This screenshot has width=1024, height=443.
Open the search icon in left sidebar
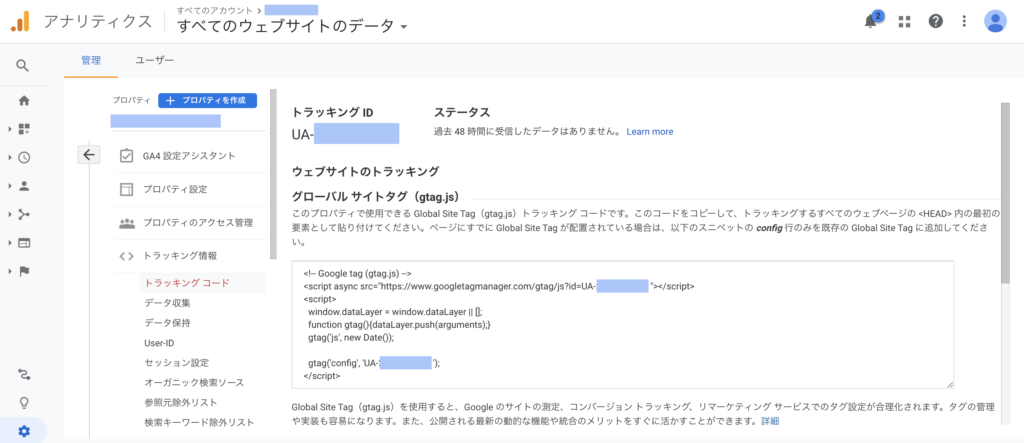(x=23, y=65)
